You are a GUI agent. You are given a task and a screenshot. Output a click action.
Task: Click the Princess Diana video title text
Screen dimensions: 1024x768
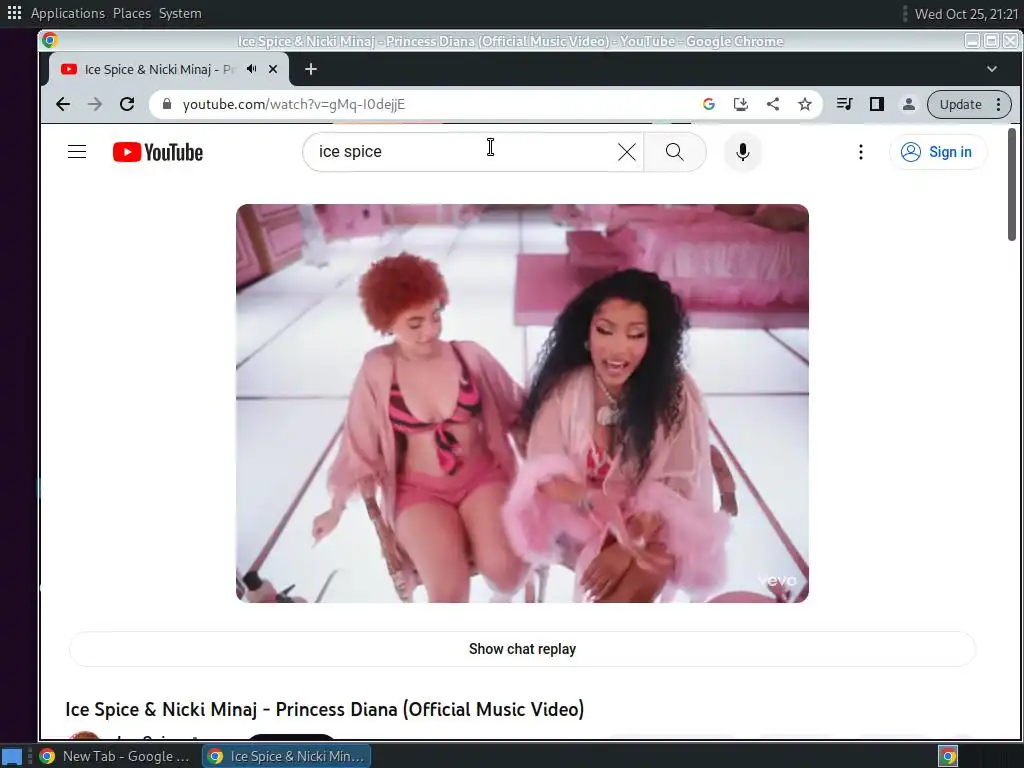pyautogui.click(x=325, y=709)
